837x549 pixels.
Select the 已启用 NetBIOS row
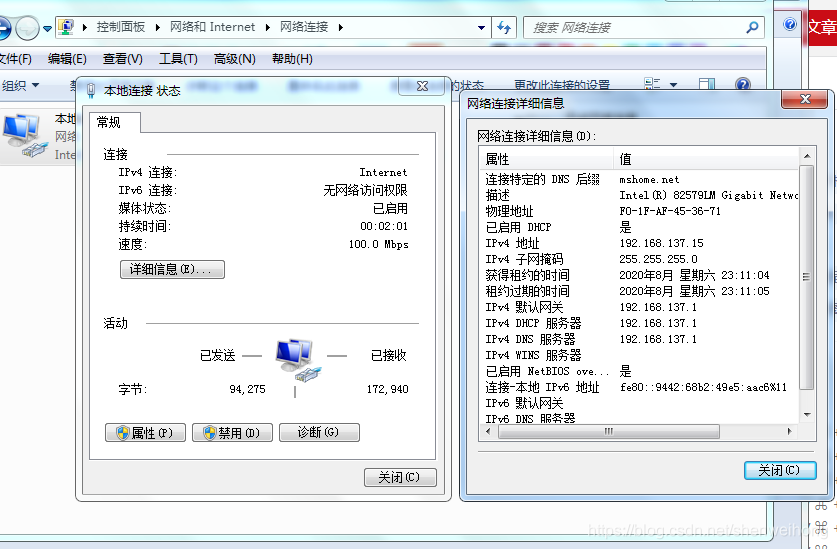click(x=639, y=371)
